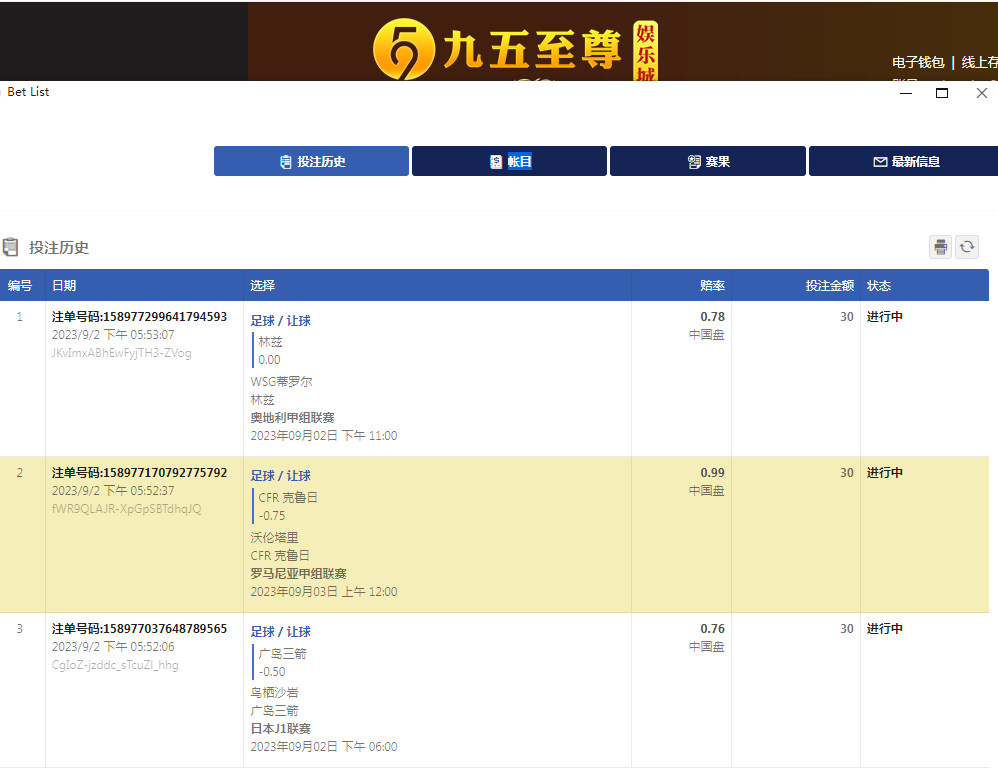Click the refresh icon button
Screen dimensions: 998x771
[967, 247]
